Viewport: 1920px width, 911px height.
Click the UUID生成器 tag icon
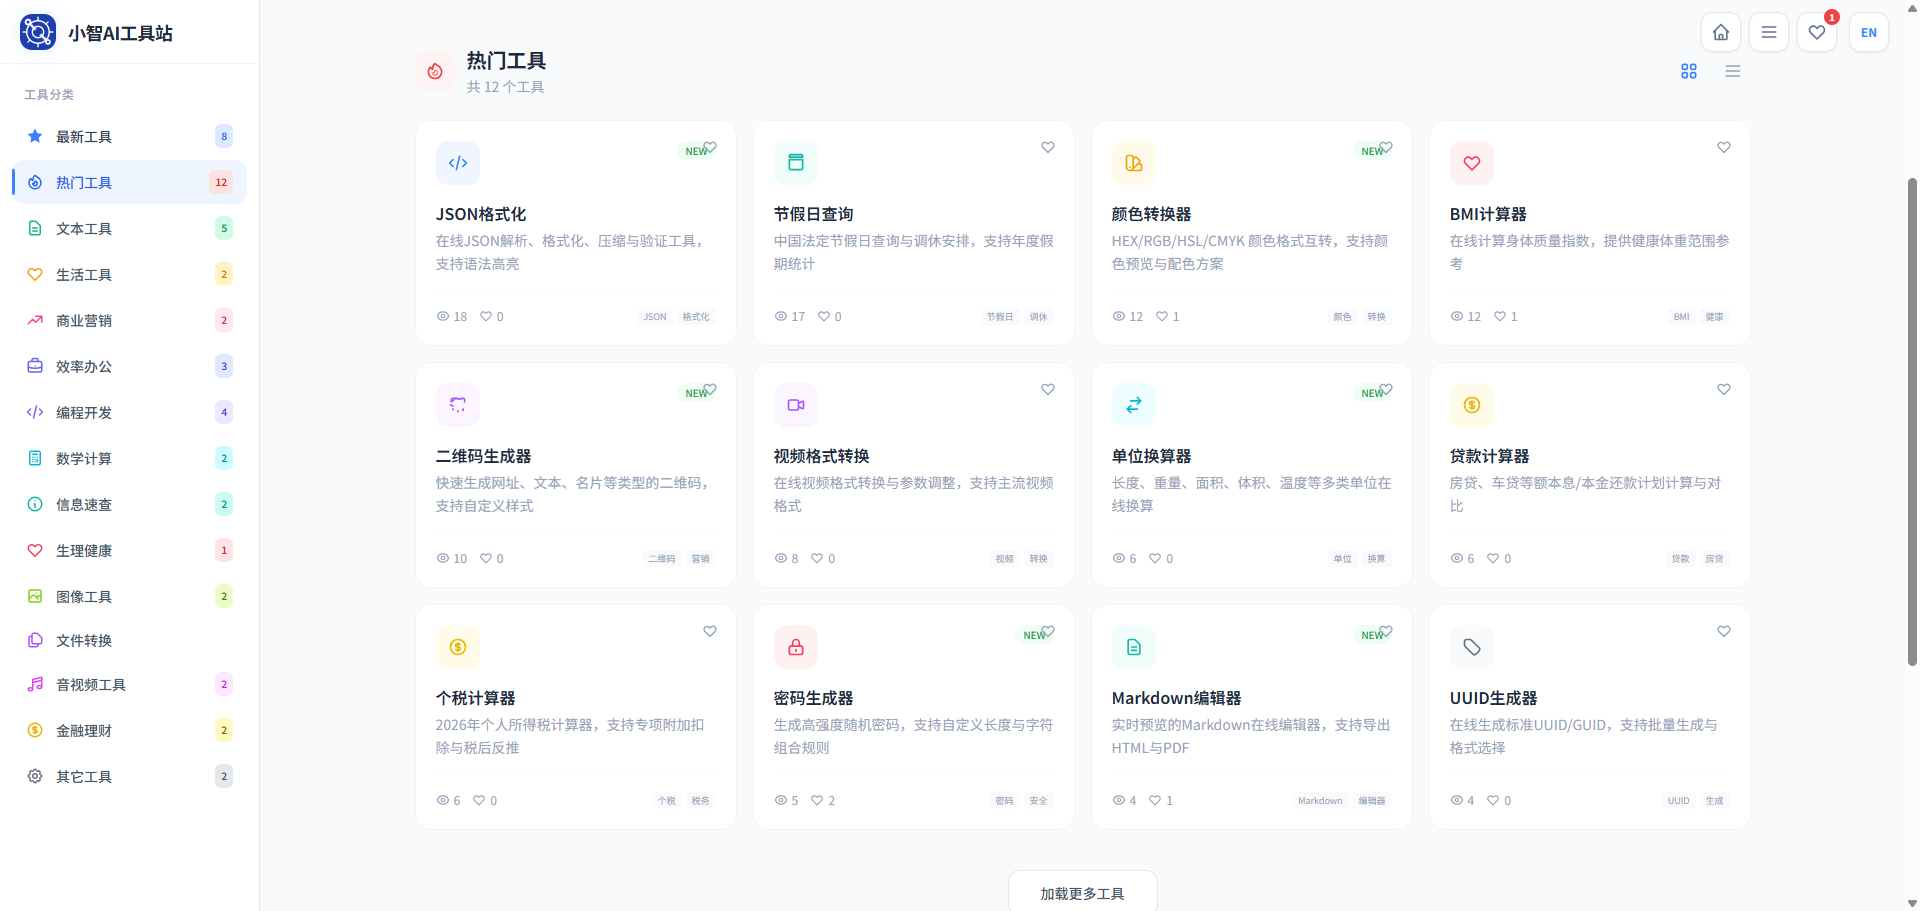[1472, 647]
